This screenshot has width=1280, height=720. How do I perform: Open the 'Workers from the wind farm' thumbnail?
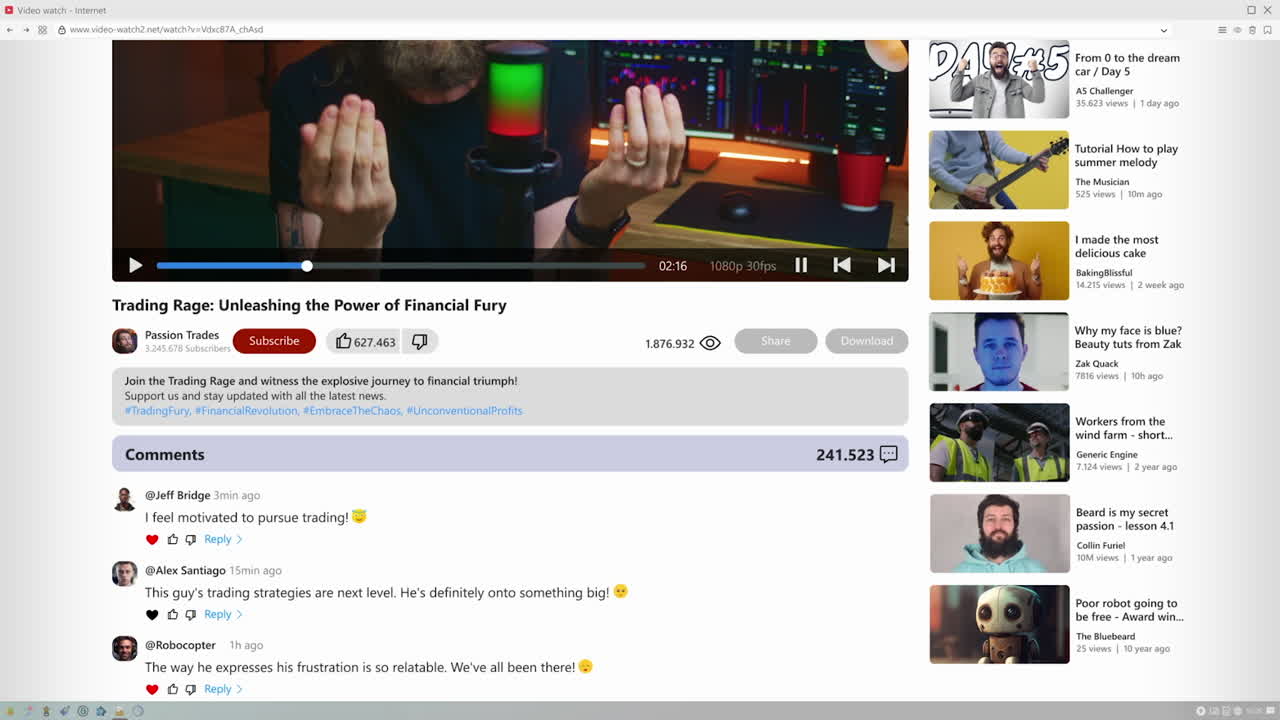[999, 443]
